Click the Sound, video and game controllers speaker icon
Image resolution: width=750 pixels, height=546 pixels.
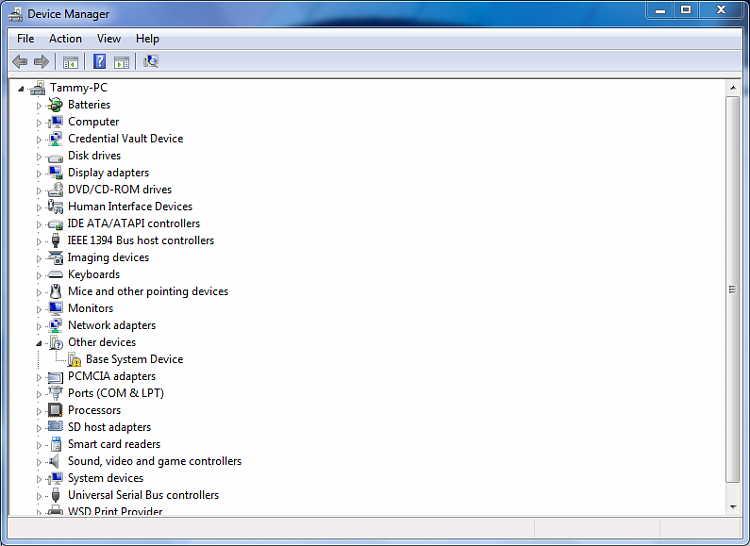(55, 461)
